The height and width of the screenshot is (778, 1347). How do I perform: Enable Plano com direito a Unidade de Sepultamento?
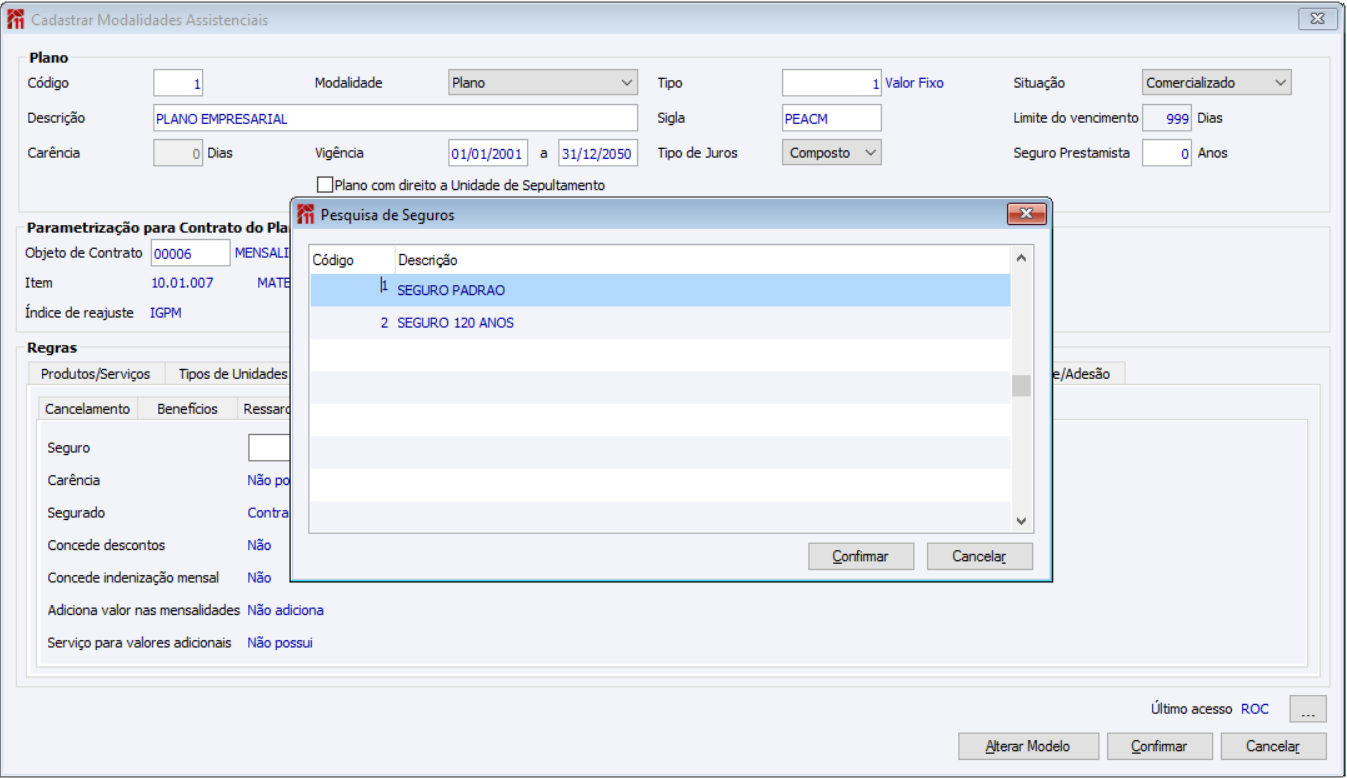(x=325, y=185)
